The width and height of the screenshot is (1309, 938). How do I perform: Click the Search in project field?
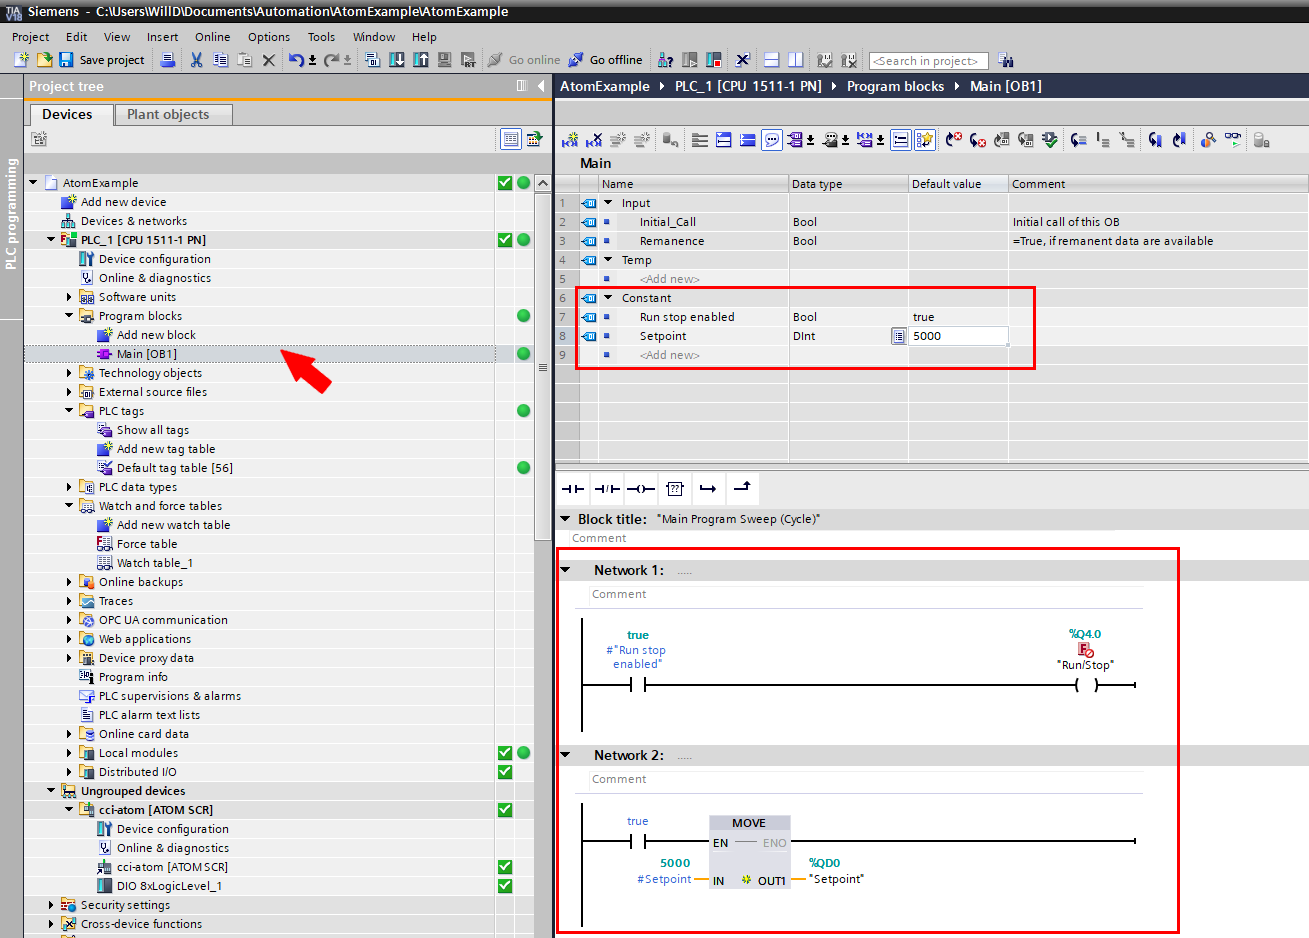[x=928, y=61]
